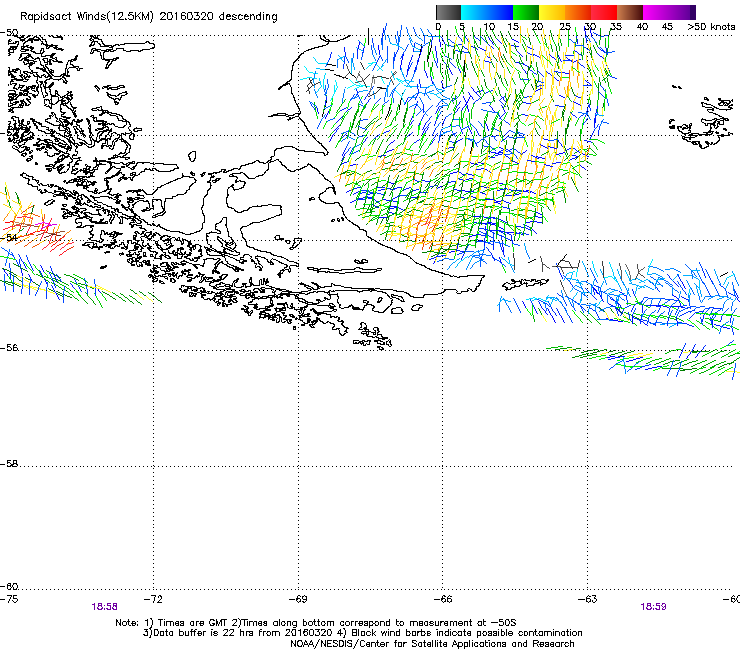The height and width of the screenshot is (650, 740).
Task: Click the '>50 knots' legend label
Action: [x=711, y=27]
